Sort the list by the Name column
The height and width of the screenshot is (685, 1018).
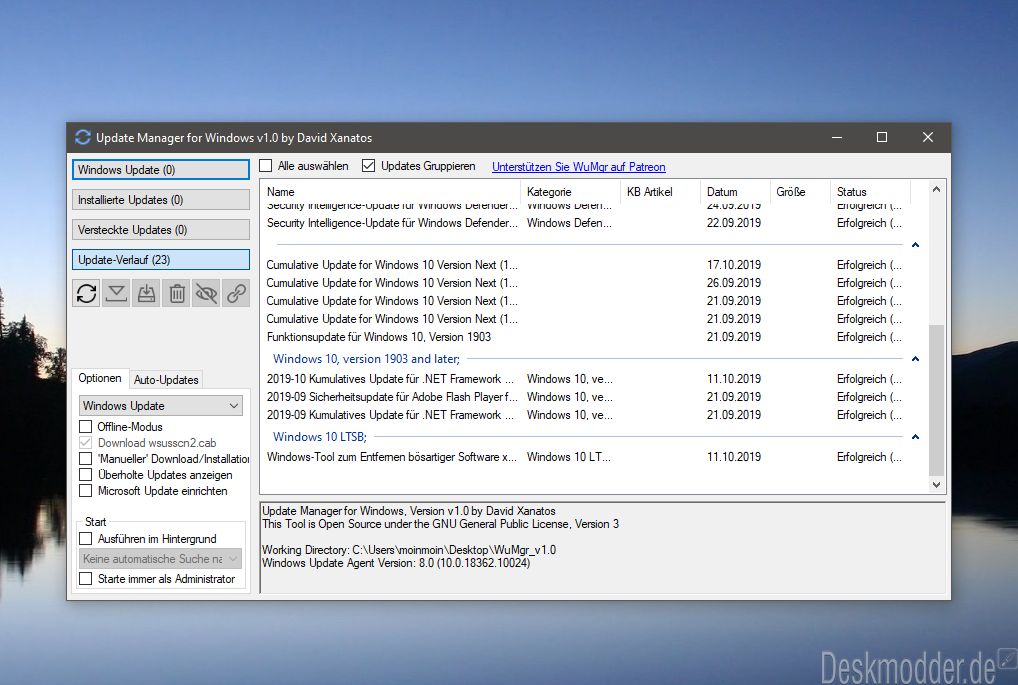tap(391, 192)
